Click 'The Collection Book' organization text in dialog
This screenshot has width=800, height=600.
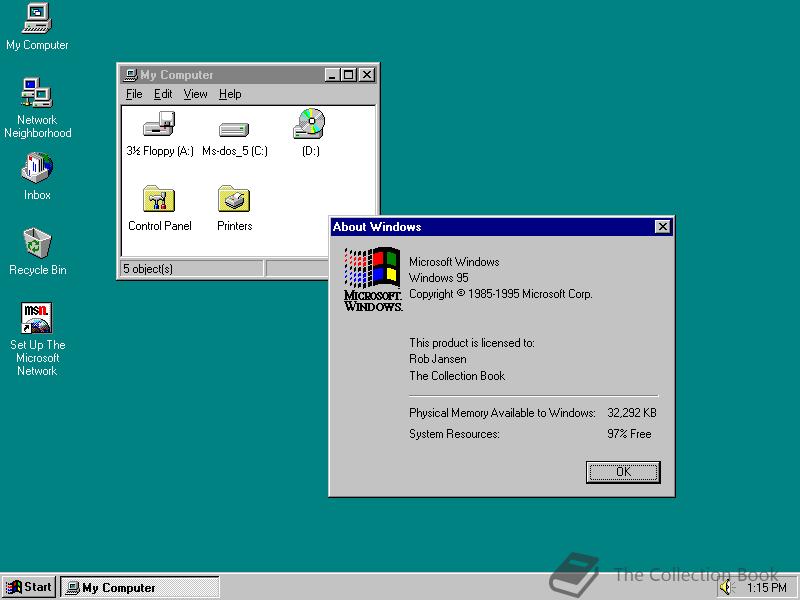(457, 376)
